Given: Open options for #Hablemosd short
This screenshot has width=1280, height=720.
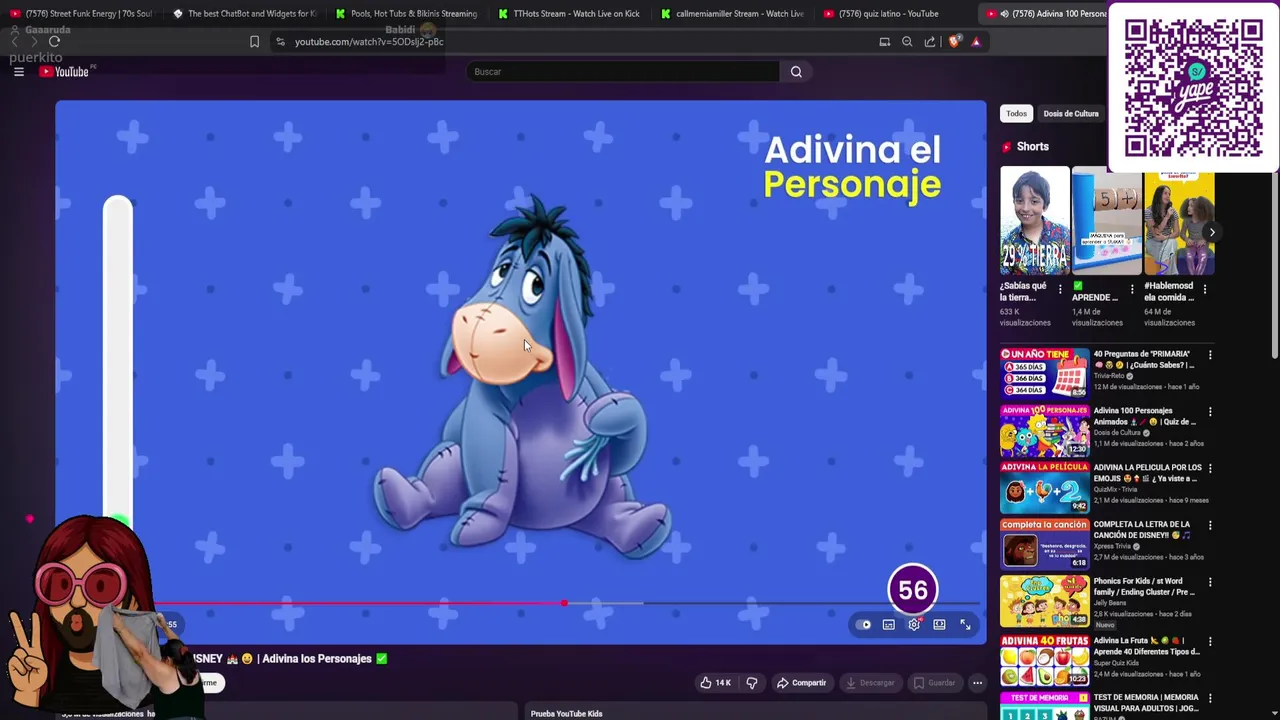Looking at the screenshot, I should pyautogui.click(x=1204, y=289).
